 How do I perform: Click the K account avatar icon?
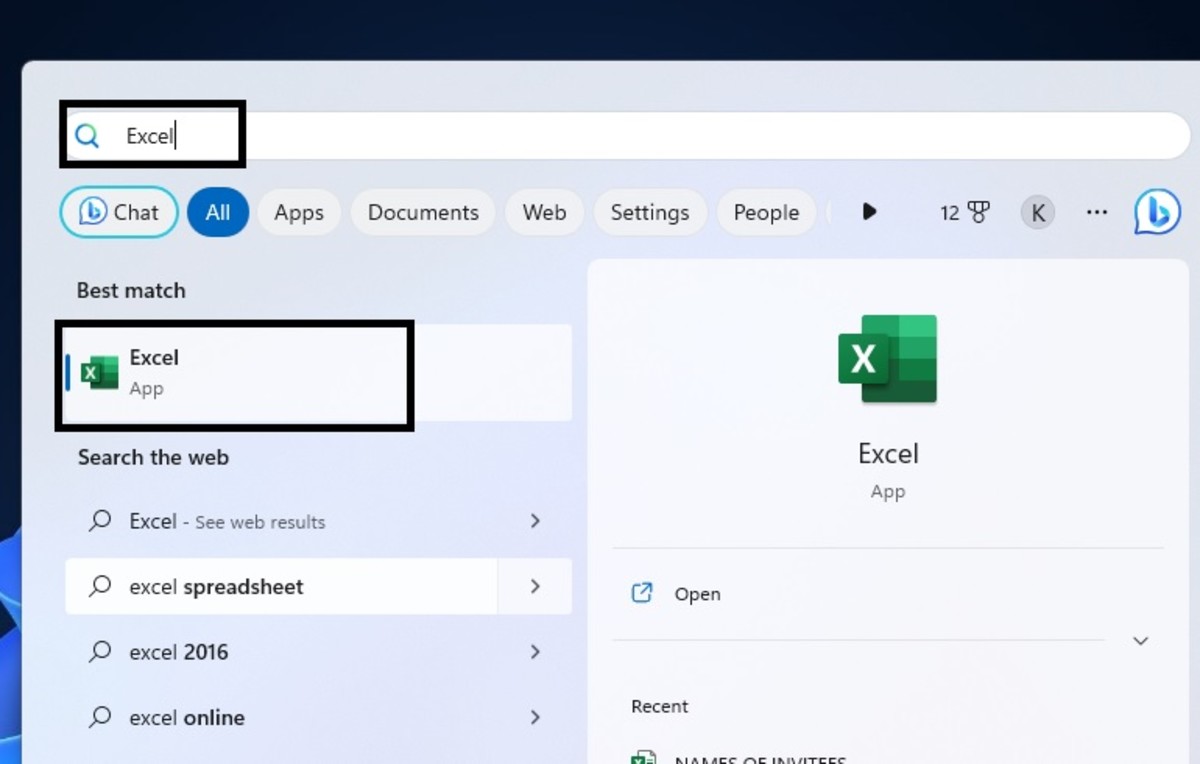1037,212
